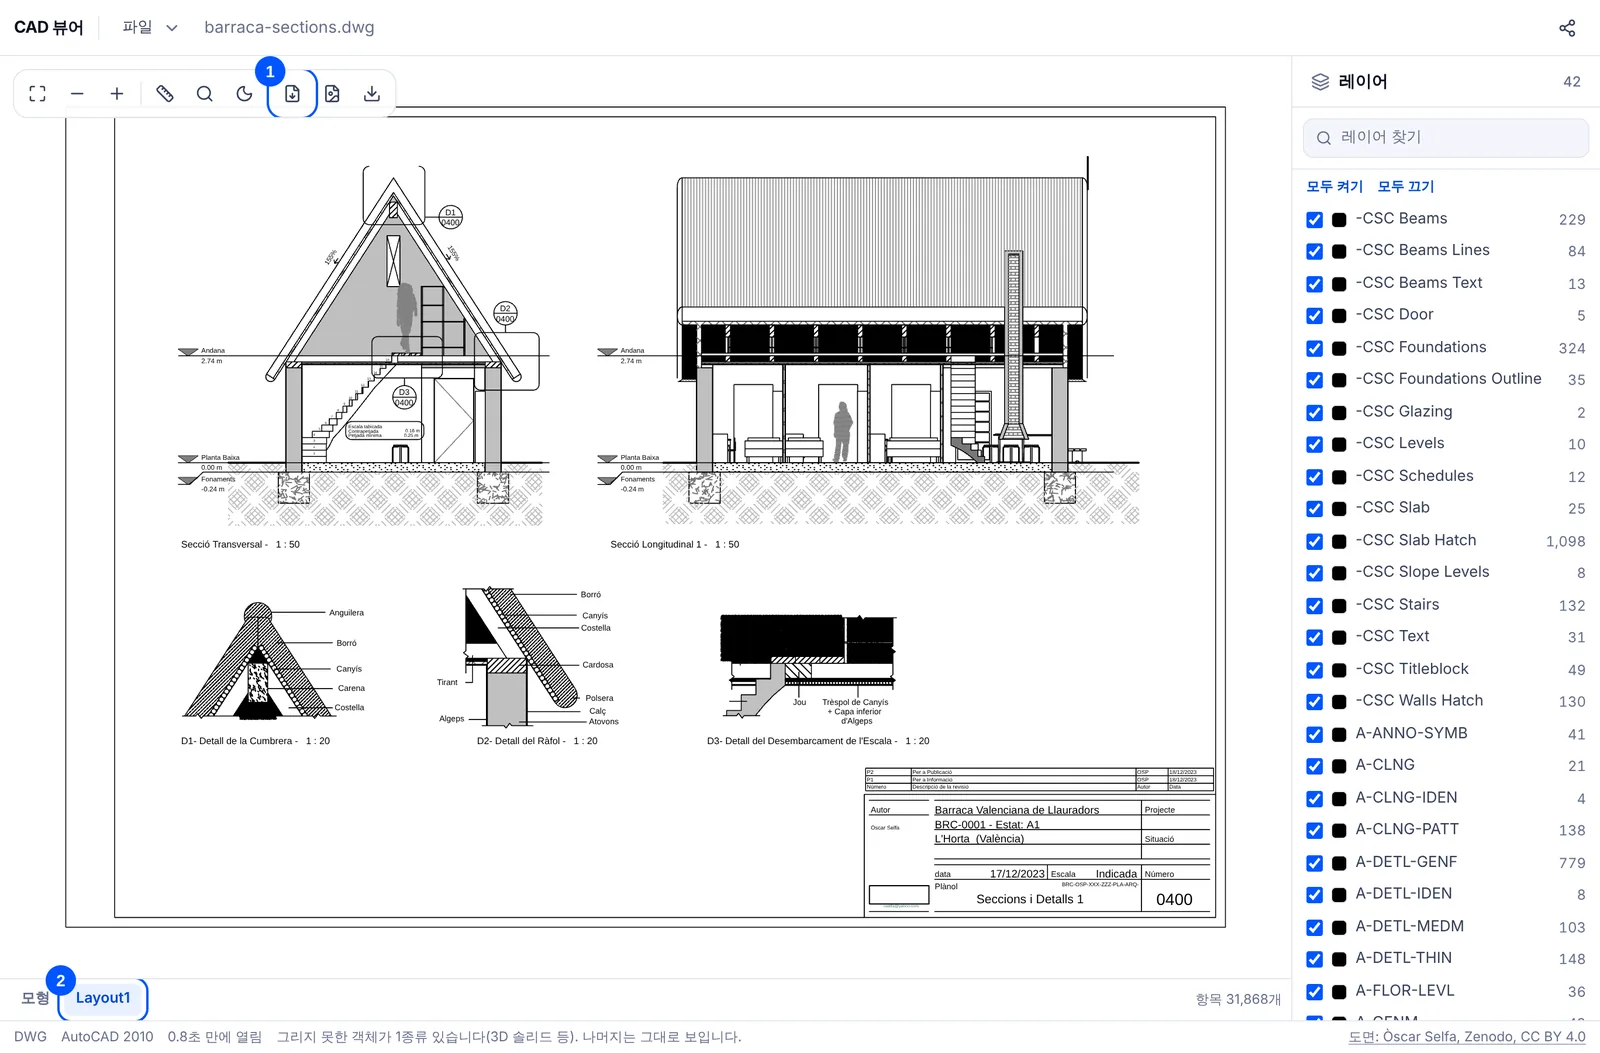
Task: Open the Òscar Selfa Zenodo attribution link
Action: click(1467, 1037)
